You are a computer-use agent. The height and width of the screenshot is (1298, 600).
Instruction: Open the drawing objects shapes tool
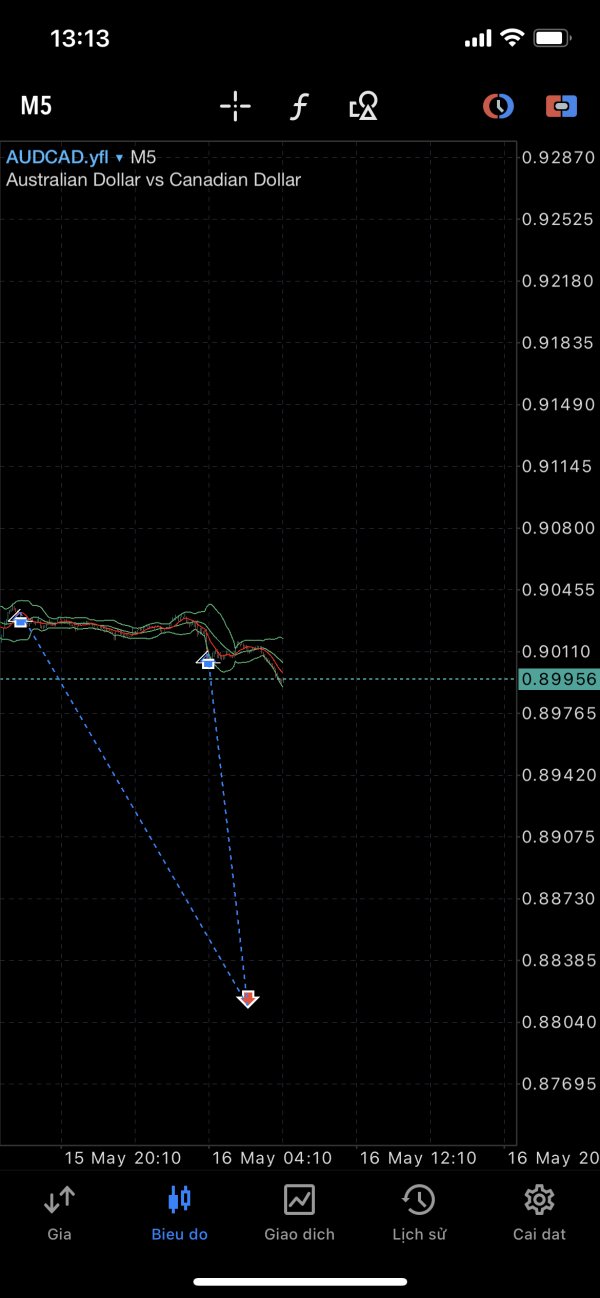tap(363, 106)
